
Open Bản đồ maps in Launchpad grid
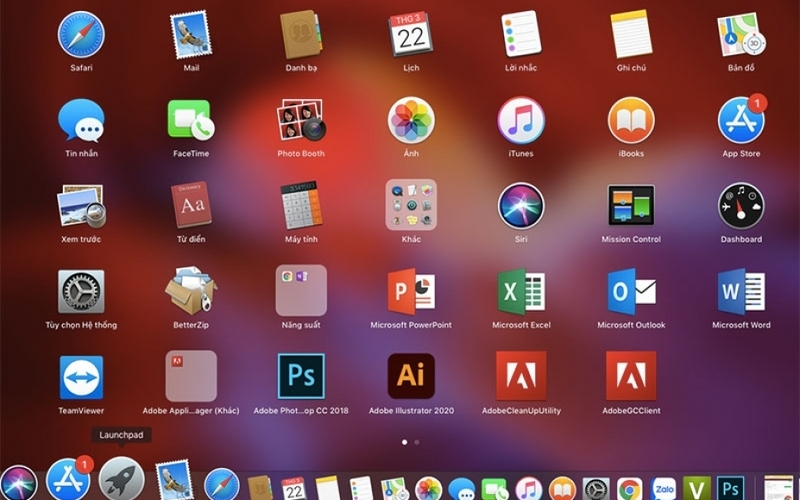point(741,35)
